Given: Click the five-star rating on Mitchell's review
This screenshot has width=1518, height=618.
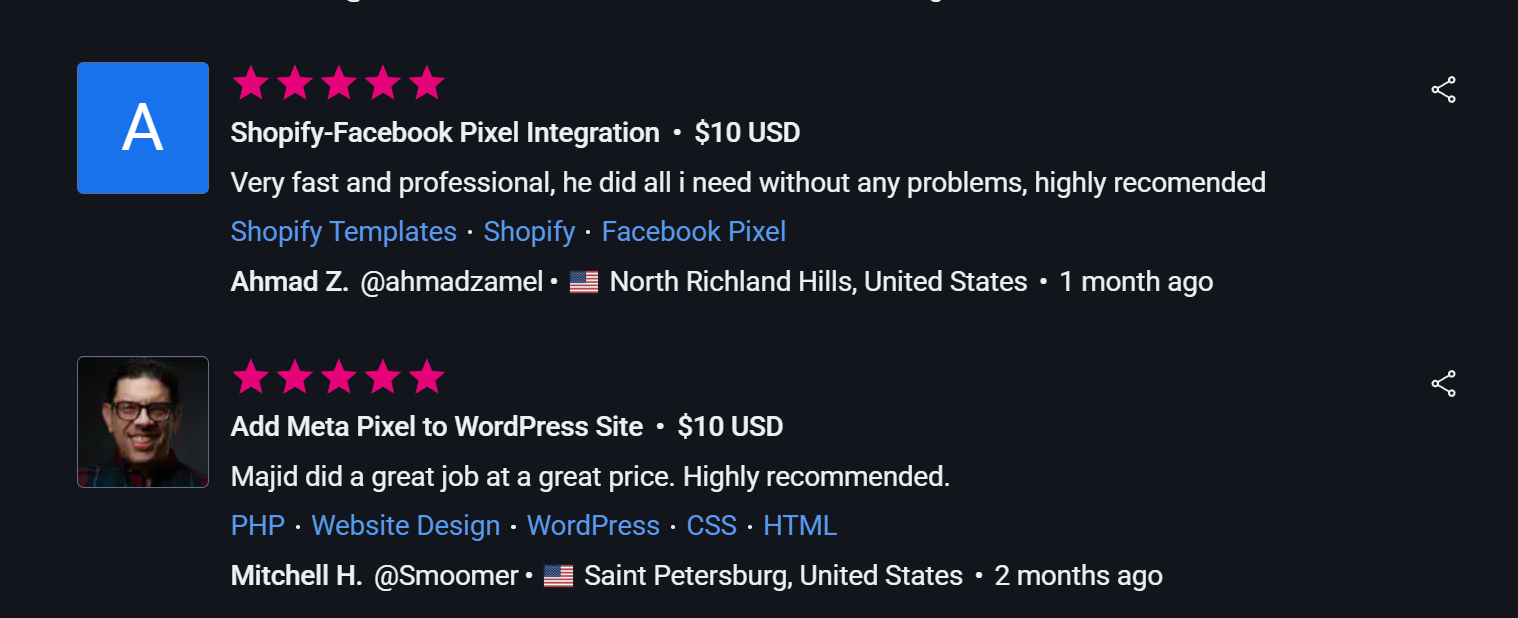Looking at the screenshot, I should click(x=338, y=378).
